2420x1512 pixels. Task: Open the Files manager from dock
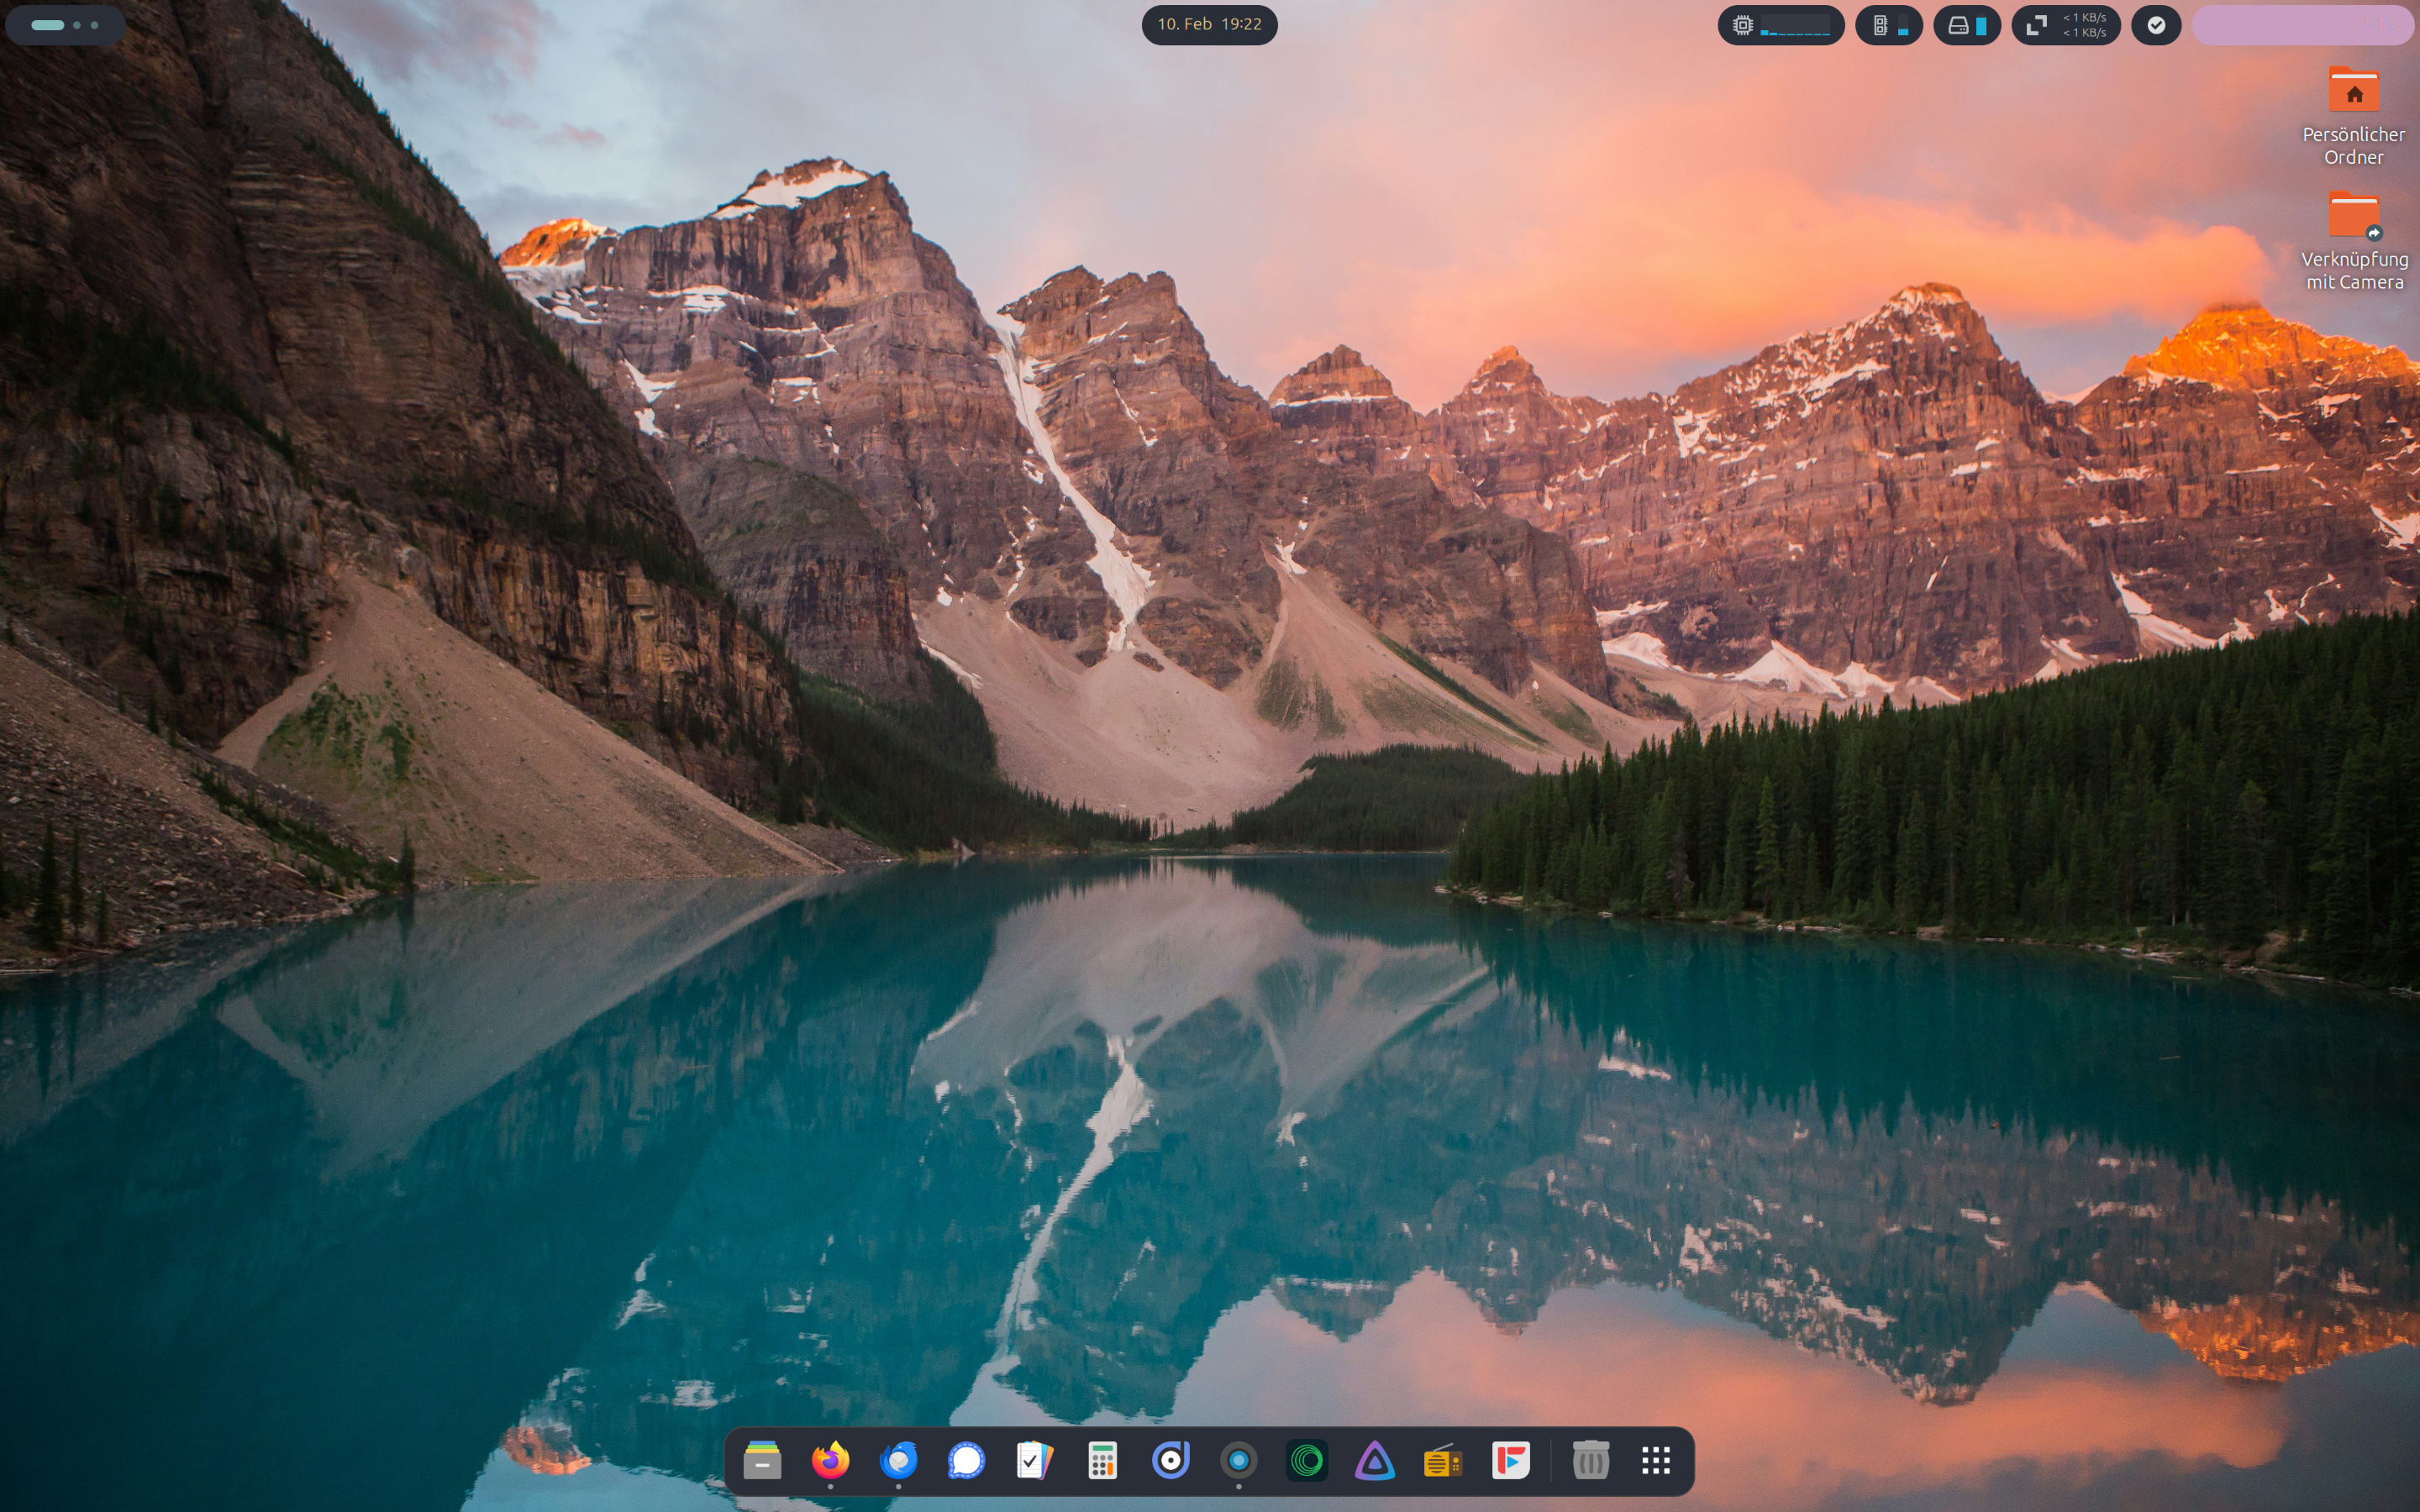[x=762, y=1461]
